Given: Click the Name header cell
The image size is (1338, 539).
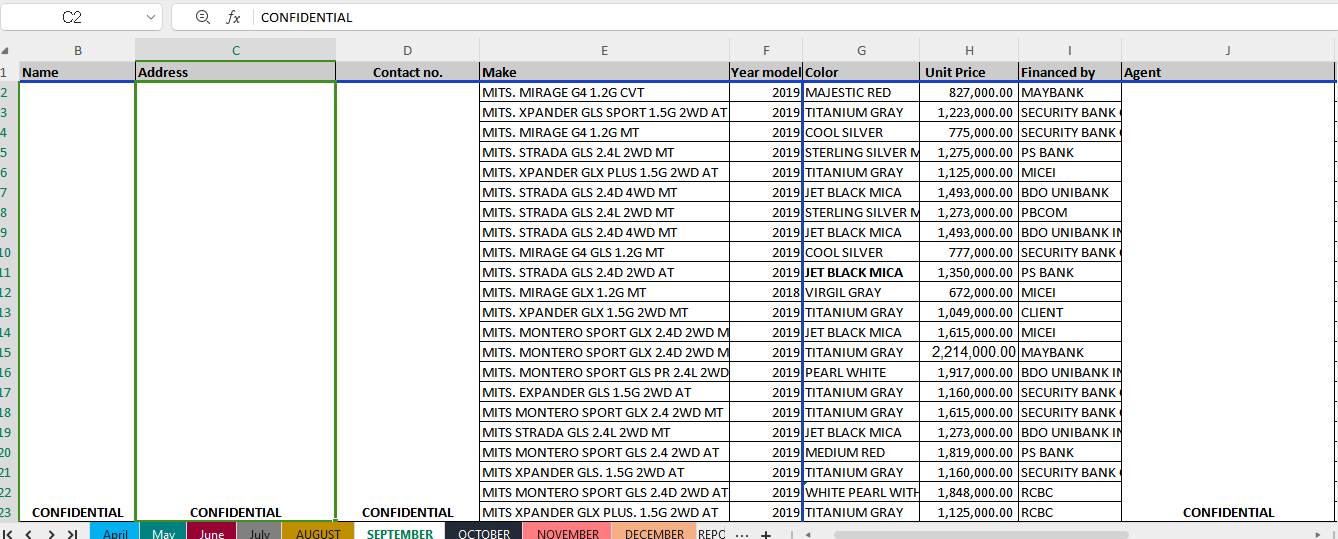Looking at the screenshot, I should 78,72.
